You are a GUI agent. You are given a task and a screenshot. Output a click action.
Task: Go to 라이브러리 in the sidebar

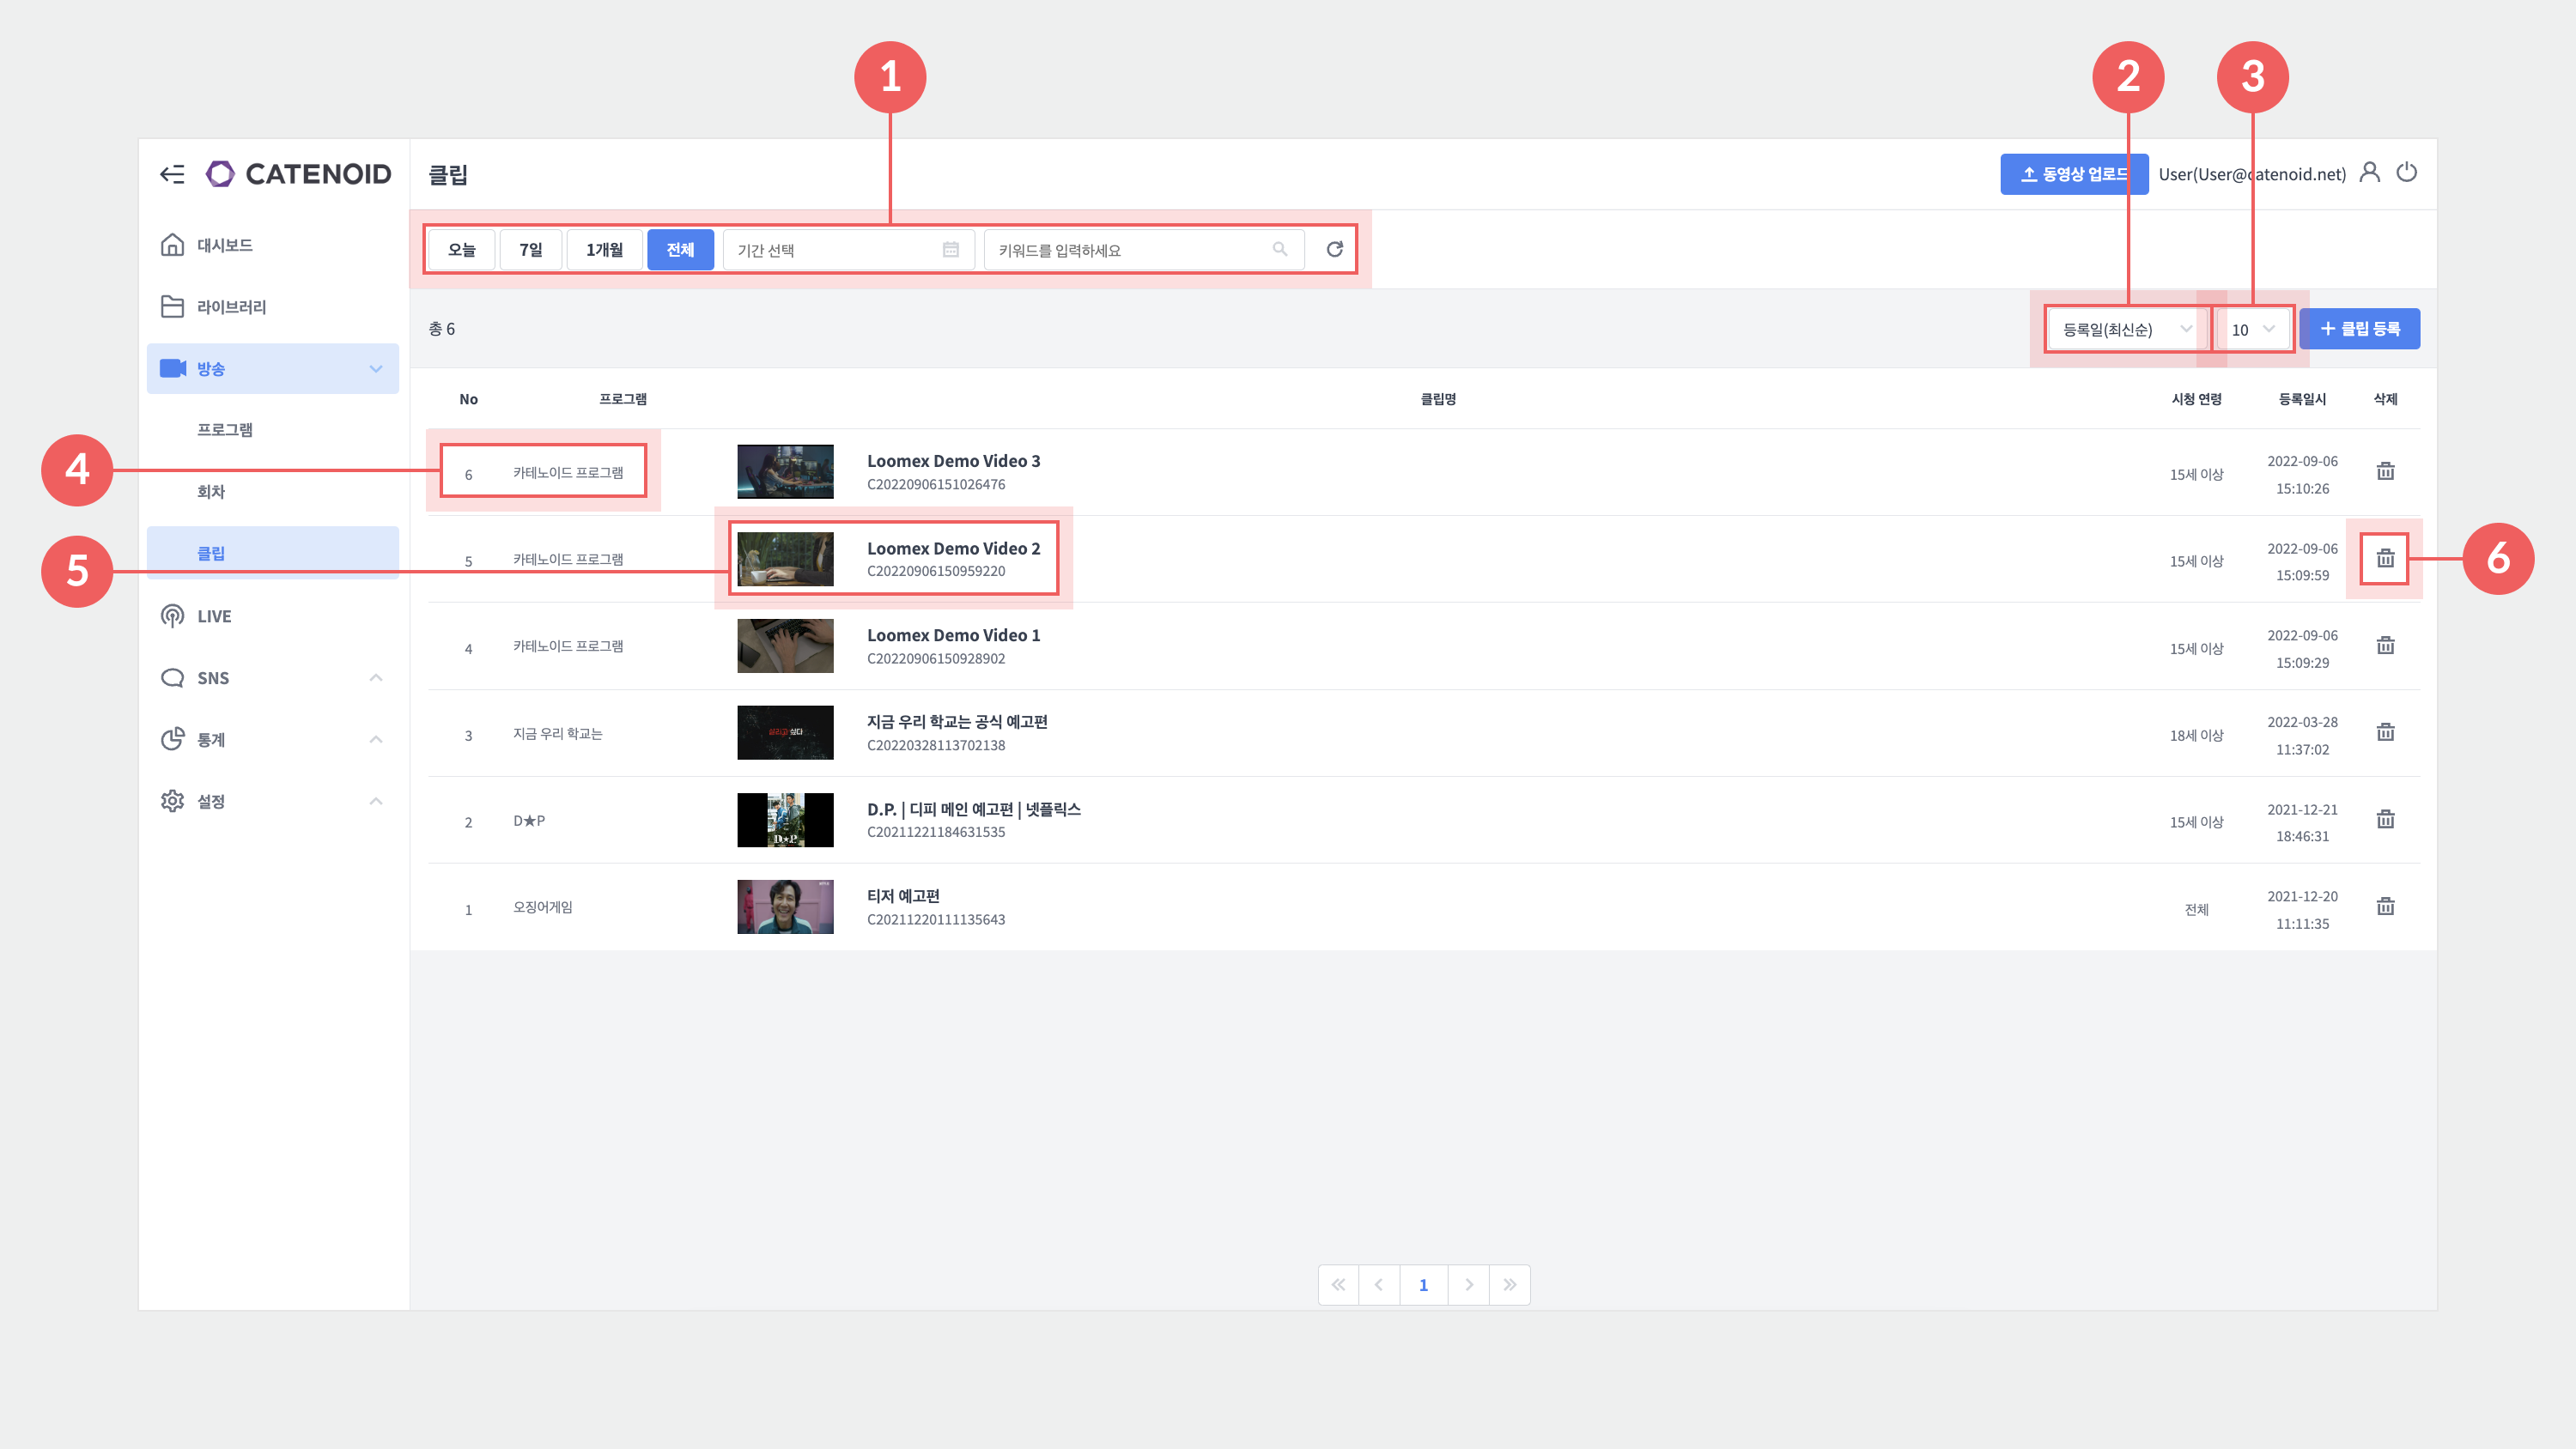(230, 307)
